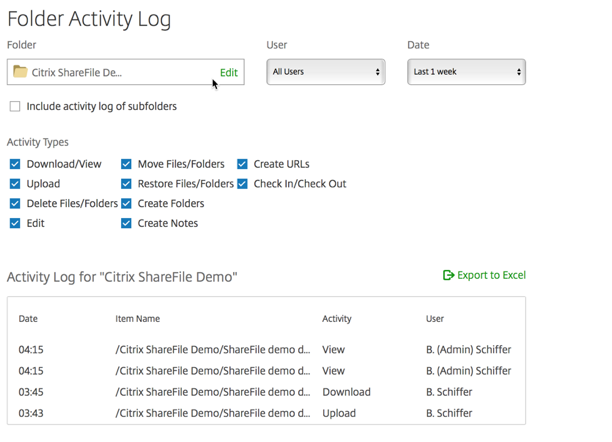612x442 pixels.
Task: Click the yellow folder icon in Folder field
Action: [20, 72]
